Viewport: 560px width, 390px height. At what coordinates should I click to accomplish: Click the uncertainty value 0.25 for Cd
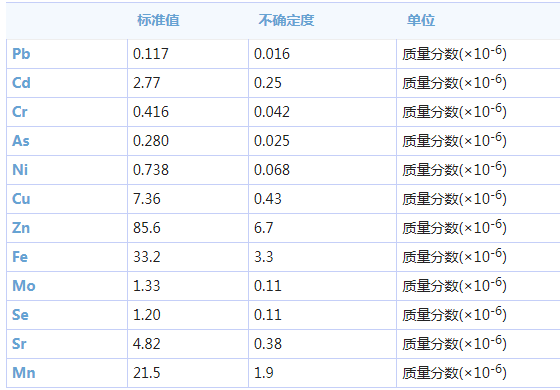coord(268,83)
